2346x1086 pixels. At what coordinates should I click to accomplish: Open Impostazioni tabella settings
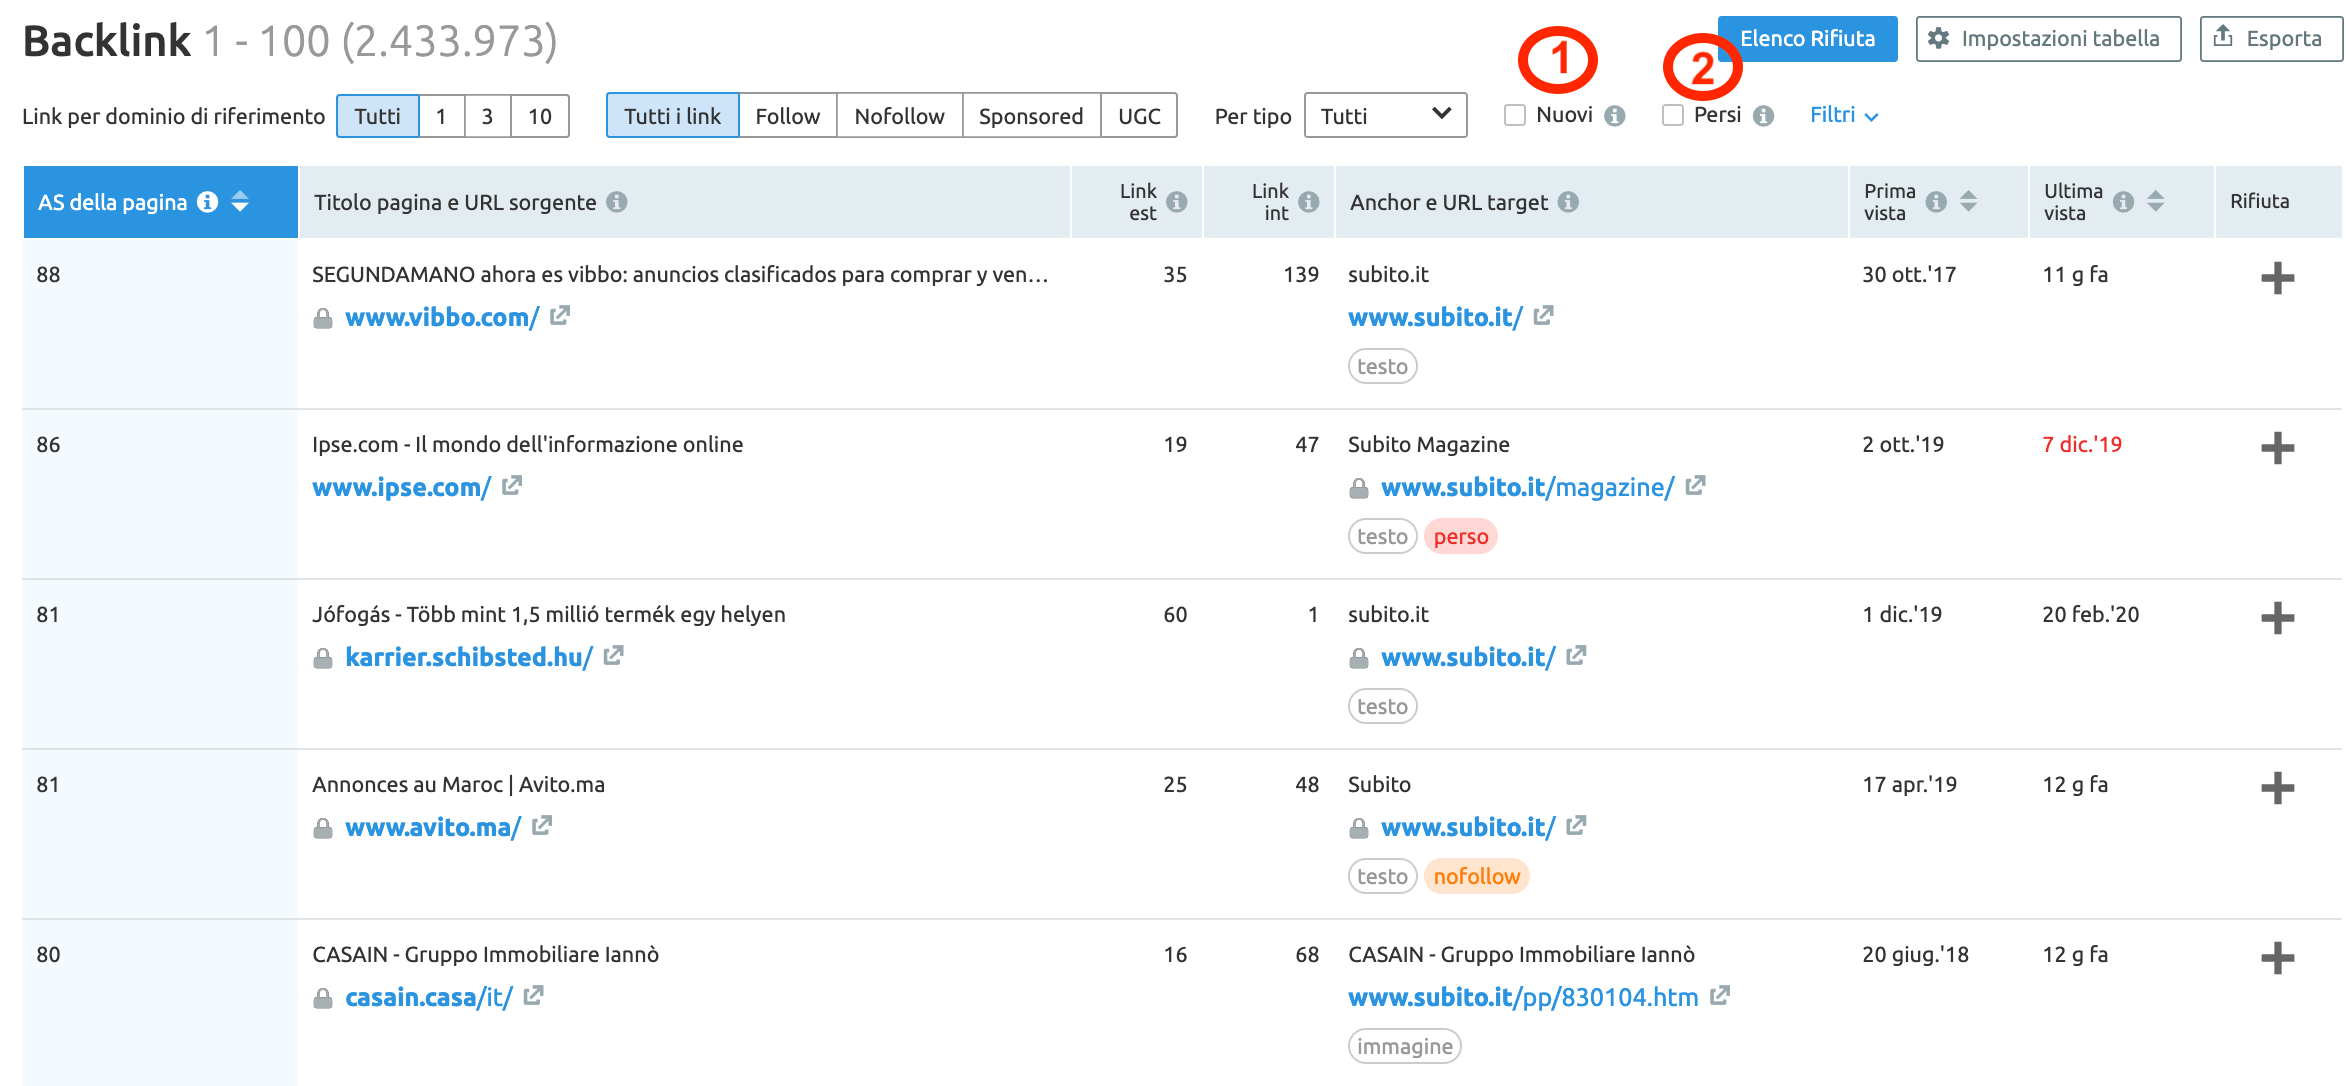click(2047, 39)
